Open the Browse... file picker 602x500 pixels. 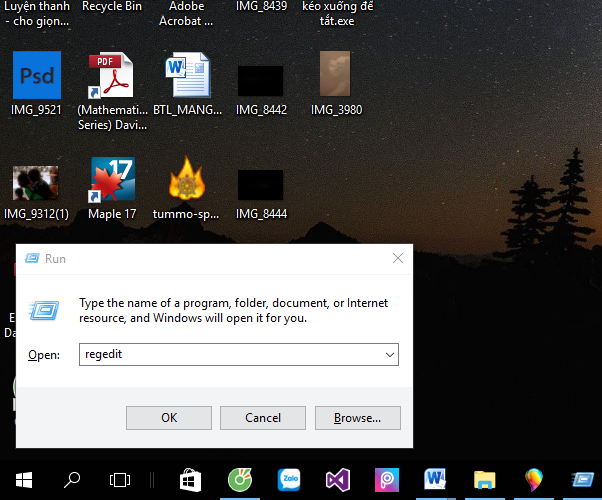(x=358, y=418)
